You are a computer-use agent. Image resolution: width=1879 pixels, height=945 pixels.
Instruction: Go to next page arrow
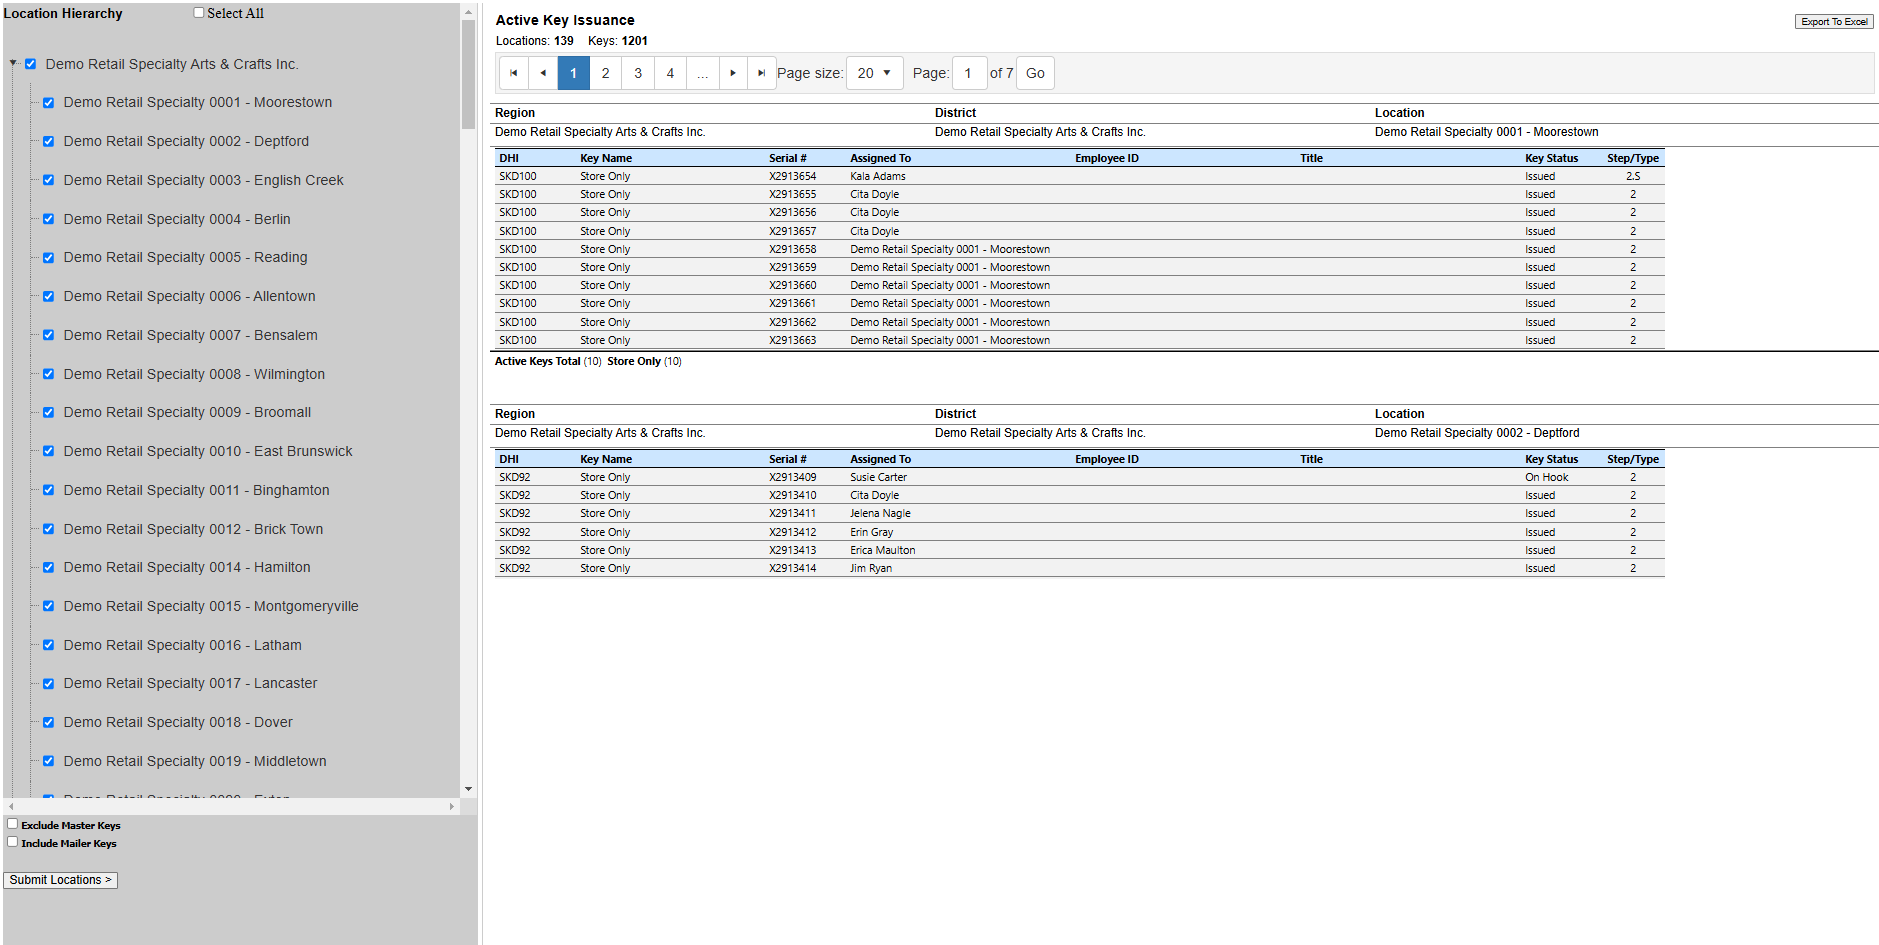733,73
